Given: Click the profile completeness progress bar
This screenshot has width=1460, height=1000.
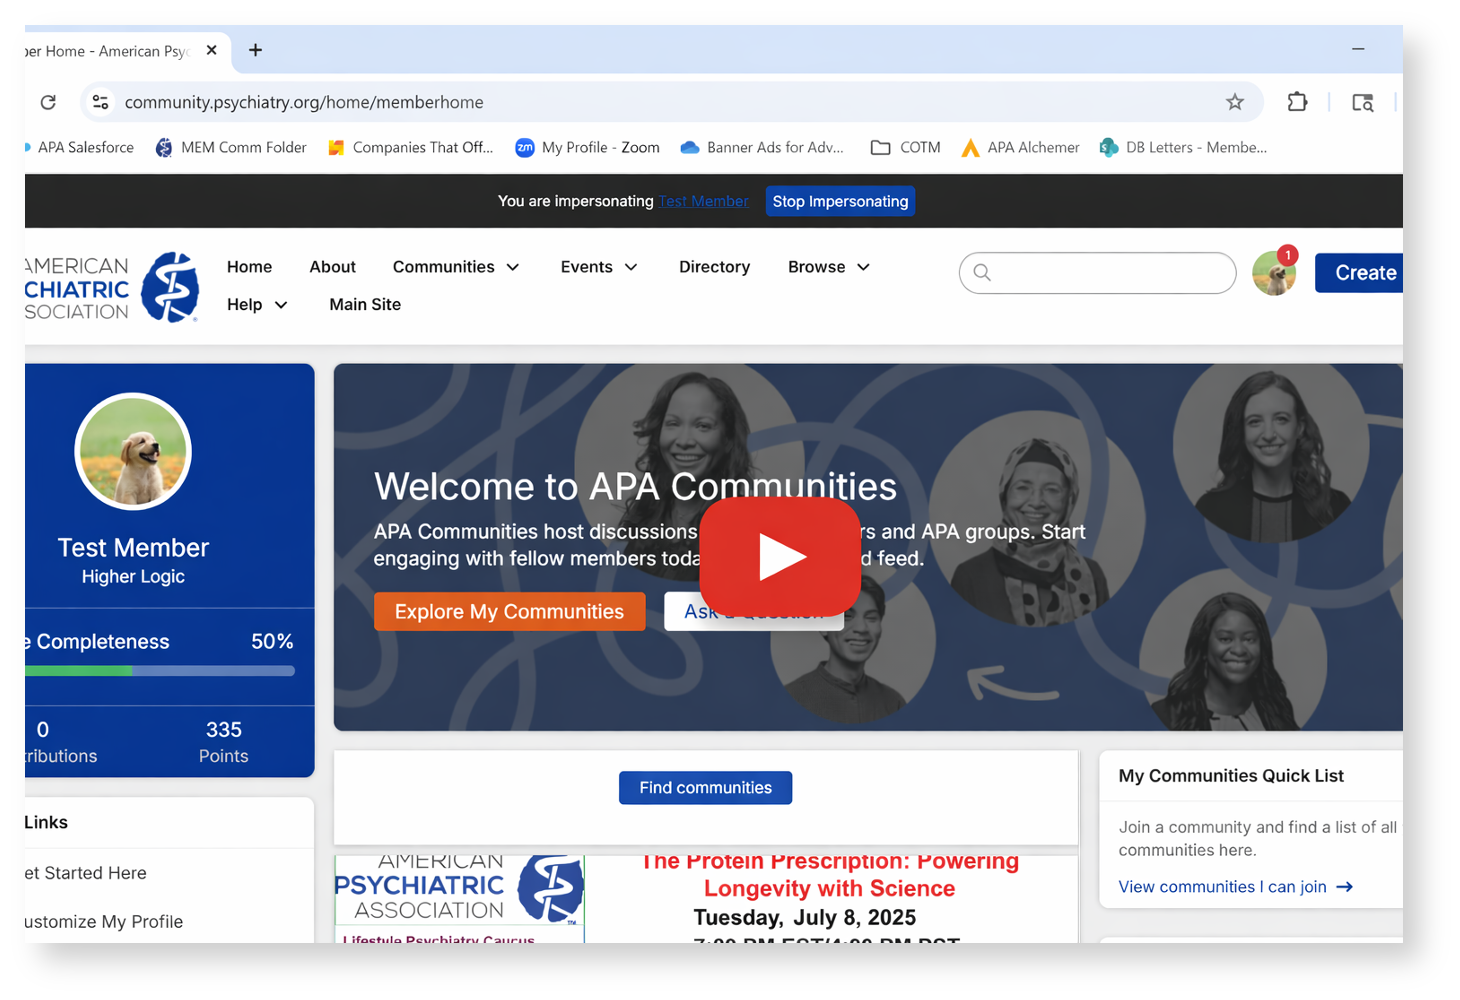Looking at the screenshot, I should pos(160,671).
